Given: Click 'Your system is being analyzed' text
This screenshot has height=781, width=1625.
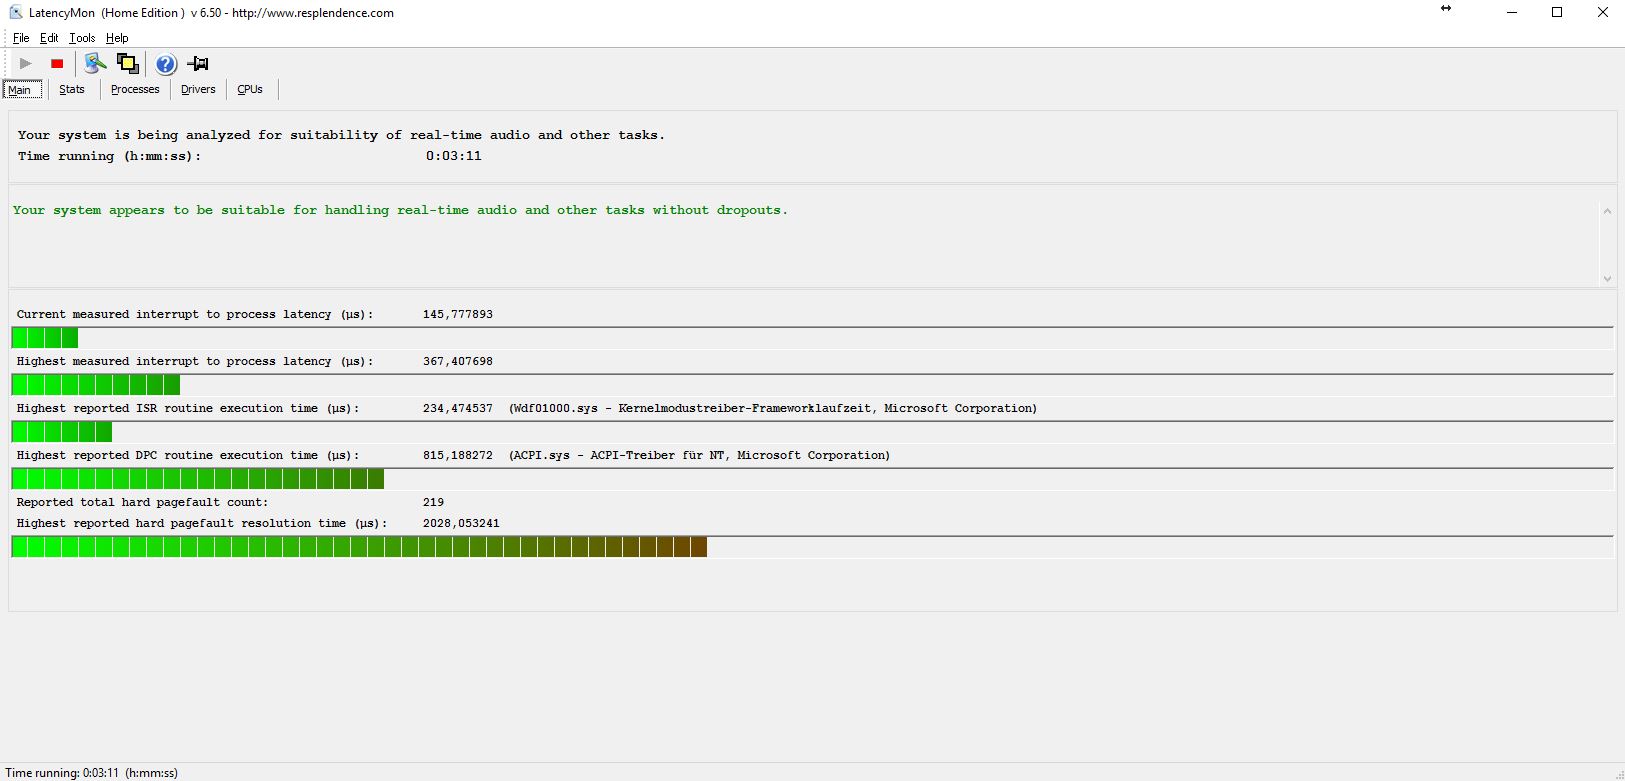Looking at the screenshot, I should click(x=341, y=135).
